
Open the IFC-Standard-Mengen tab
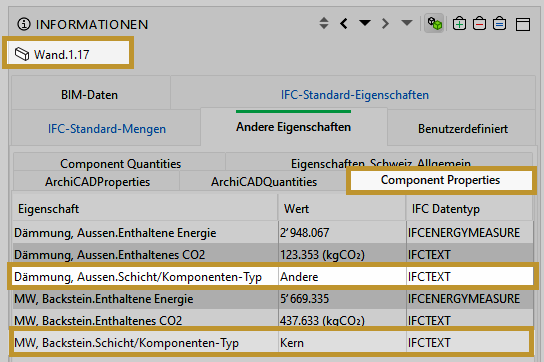[107, 129]
